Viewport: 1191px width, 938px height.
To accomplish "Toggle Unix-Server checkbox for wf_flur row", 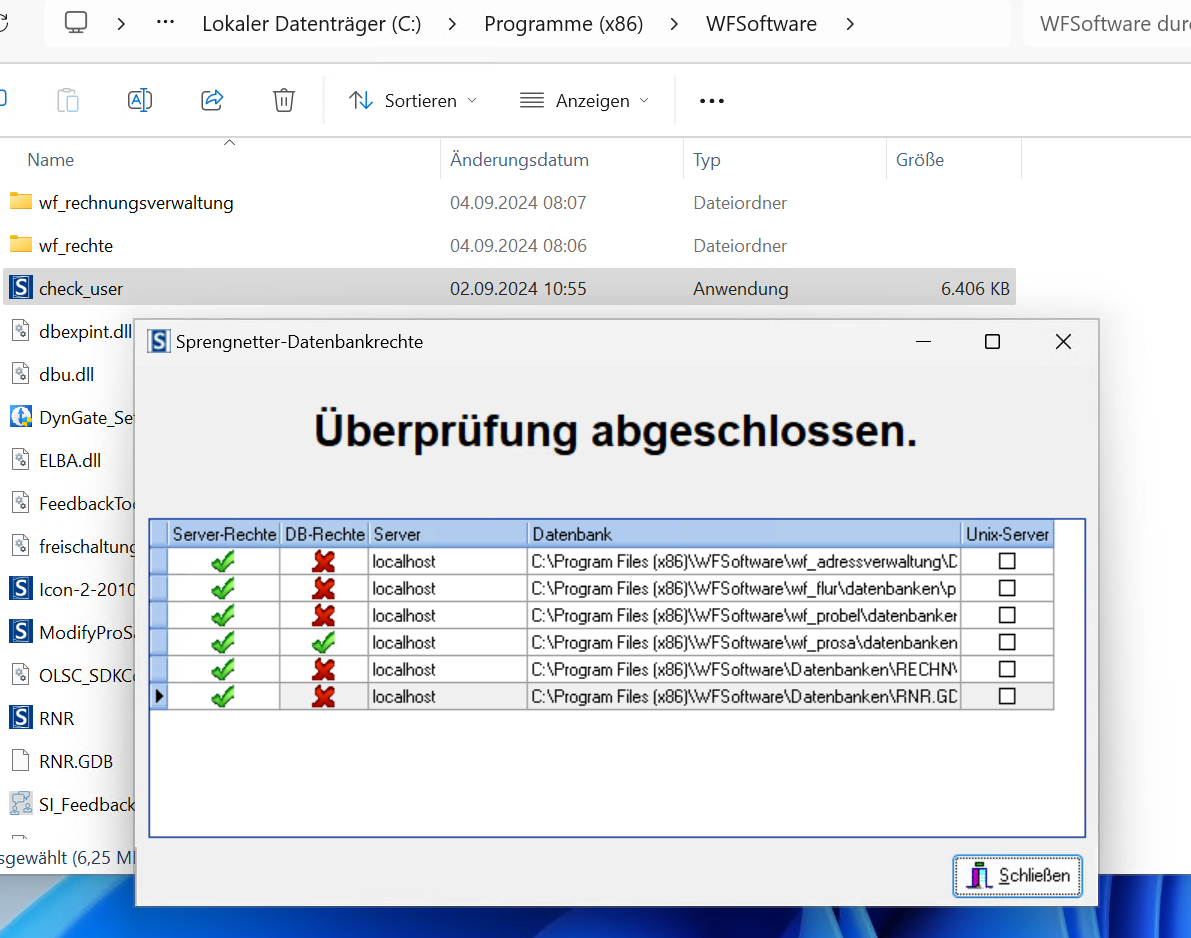I will coord(1007,589).
